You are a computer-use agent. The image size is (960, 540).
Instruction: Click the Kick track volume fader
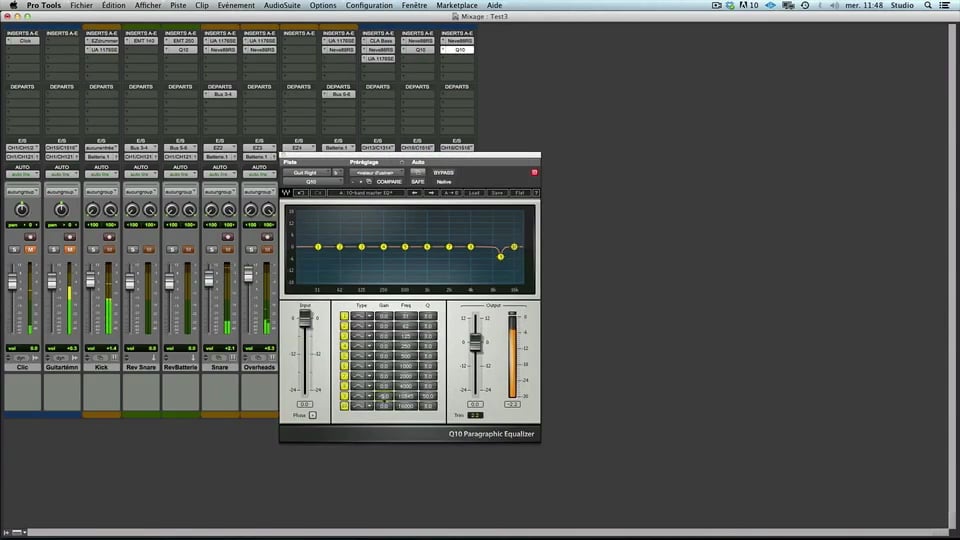(x=91, y=279)
